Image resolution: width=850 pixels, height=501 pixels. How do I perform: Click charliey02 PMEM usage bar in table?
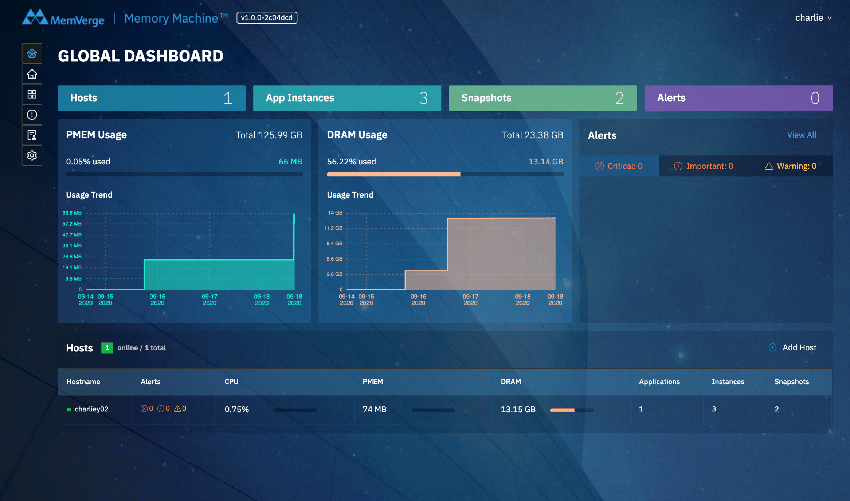pos(434,410)
